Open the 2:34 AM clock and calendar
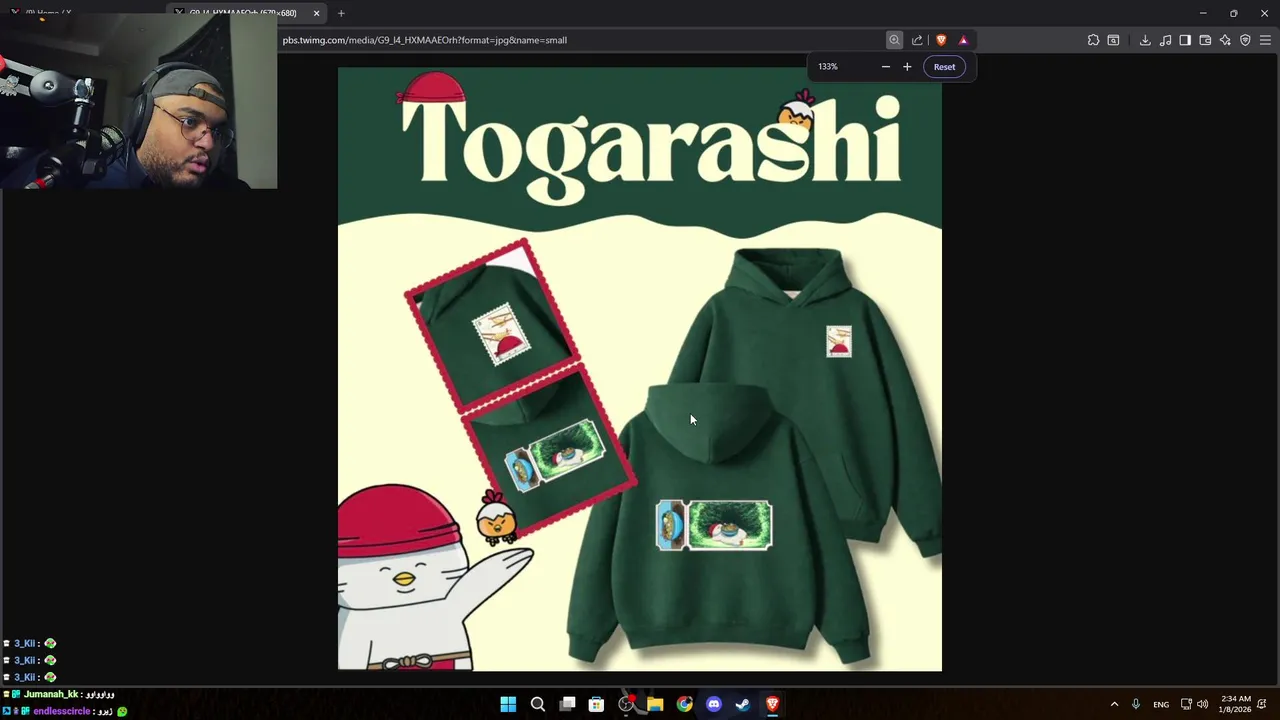This screenshot has height=720, width=1280. [x=1235, y=704]
